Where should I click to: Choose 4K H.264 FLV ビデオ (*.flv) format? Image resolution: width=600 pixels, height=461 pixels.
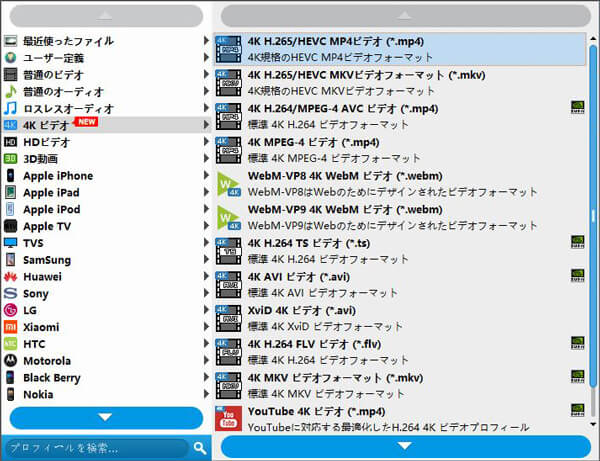point(400,352)
